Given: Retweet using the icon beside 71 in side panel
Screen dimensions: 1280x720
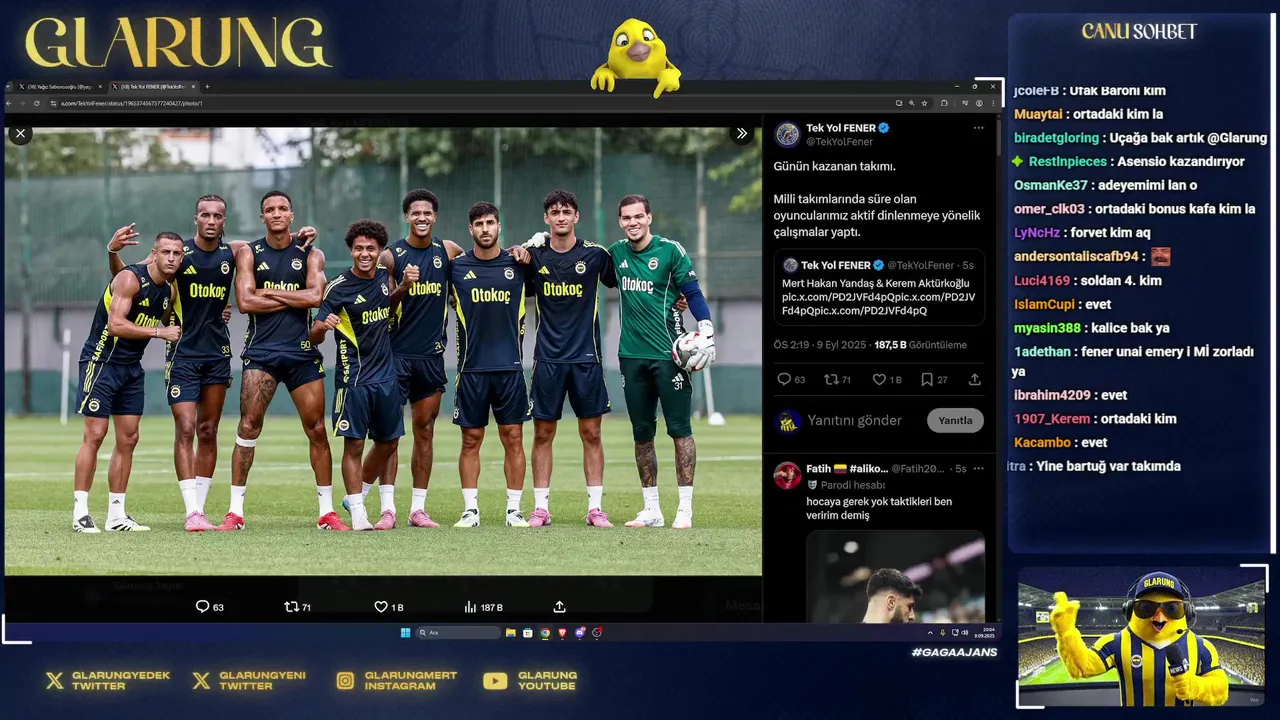Looking at the screenshot, I should tap(830, 379).
